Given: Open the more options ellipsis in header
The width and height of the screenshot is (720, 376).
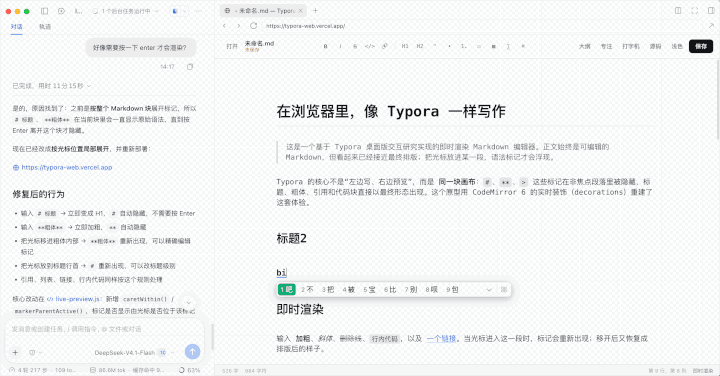Looking at the screenshot, I should click(x=199, y=11).
